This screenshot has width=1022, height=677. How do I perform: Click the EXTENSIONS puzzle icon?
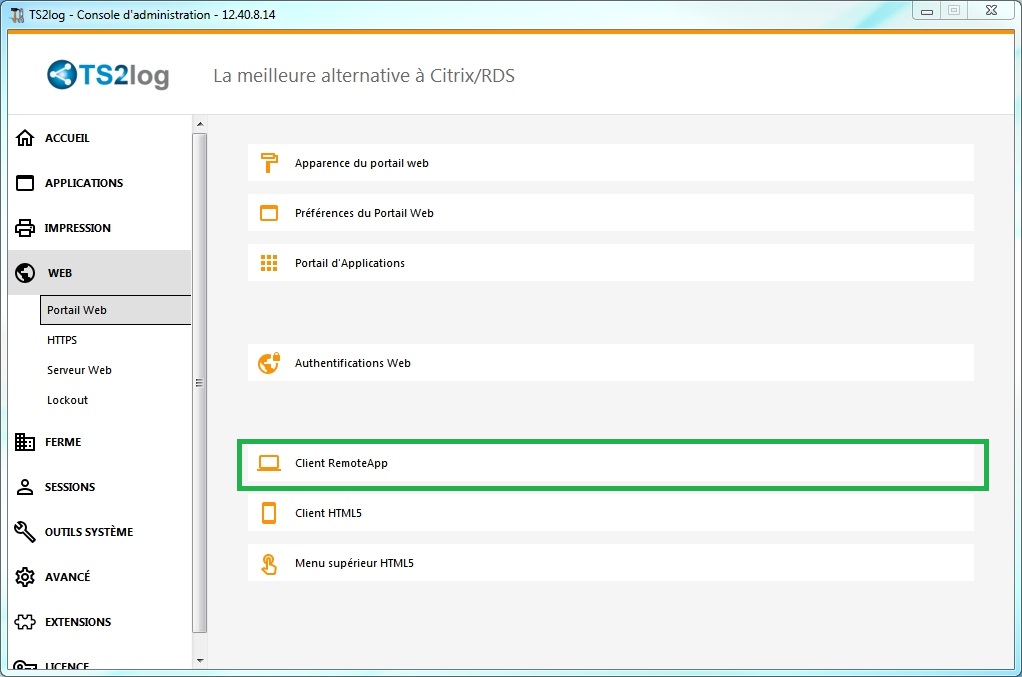coord(25,622)
